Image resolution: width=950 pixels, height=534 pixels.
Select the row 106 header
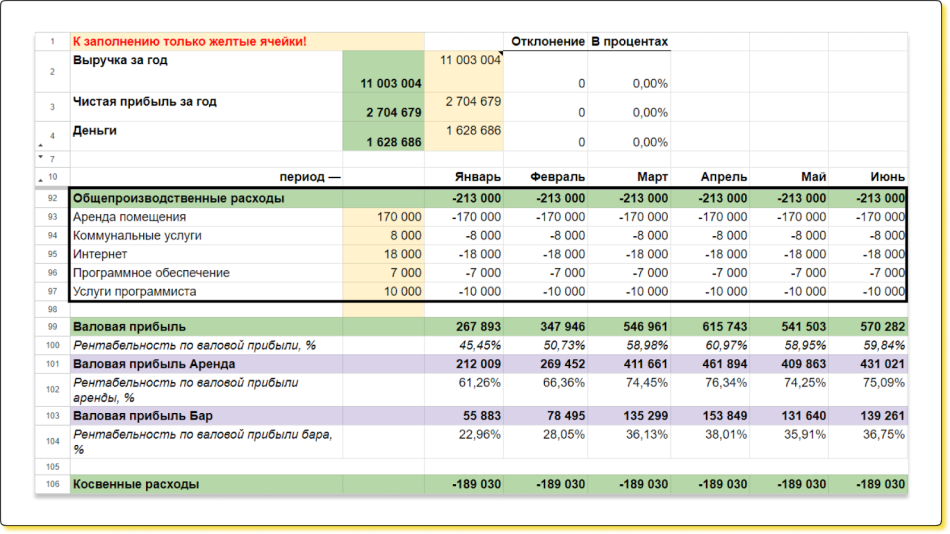coord(52,484)
